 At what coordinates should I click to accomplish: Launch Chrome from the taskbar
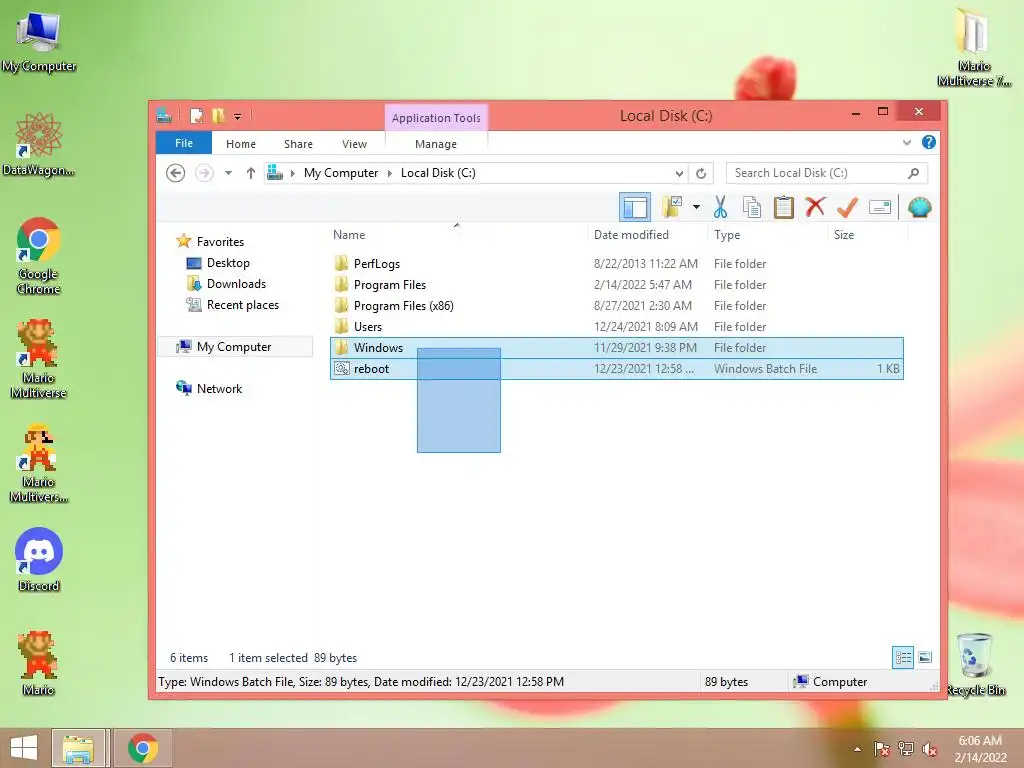click(142, 748)
